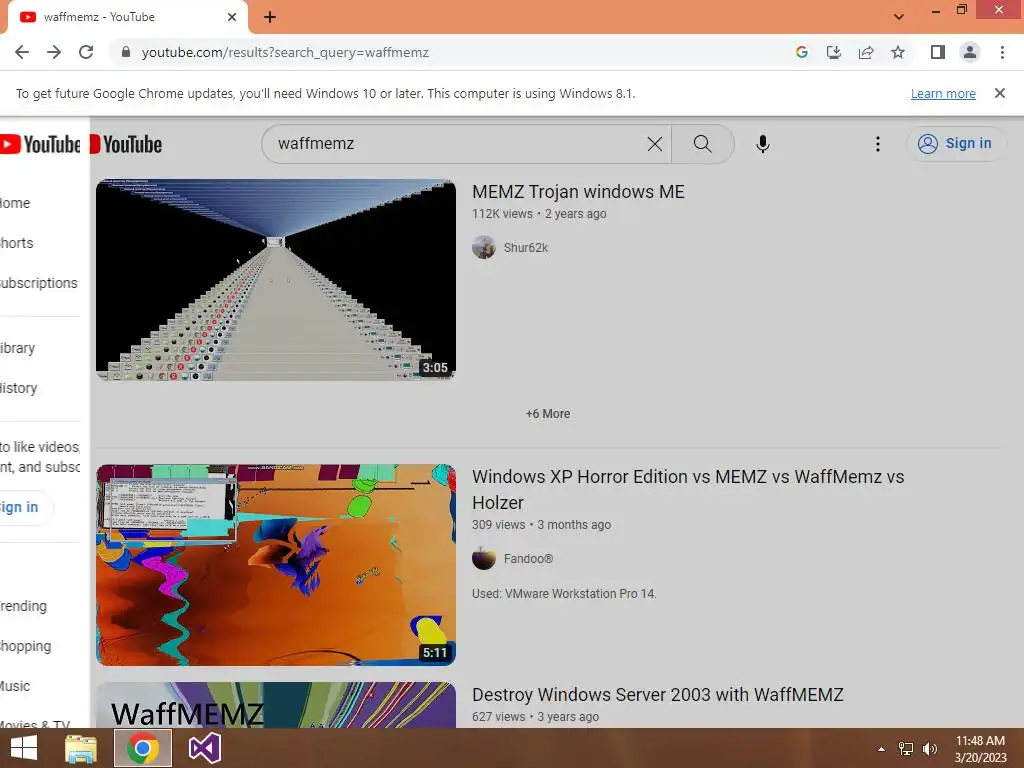This screenshot has height=768, width=1024.
Task: Open the History sidebar item
Action: pyautogui.click(x=18, y=388)
